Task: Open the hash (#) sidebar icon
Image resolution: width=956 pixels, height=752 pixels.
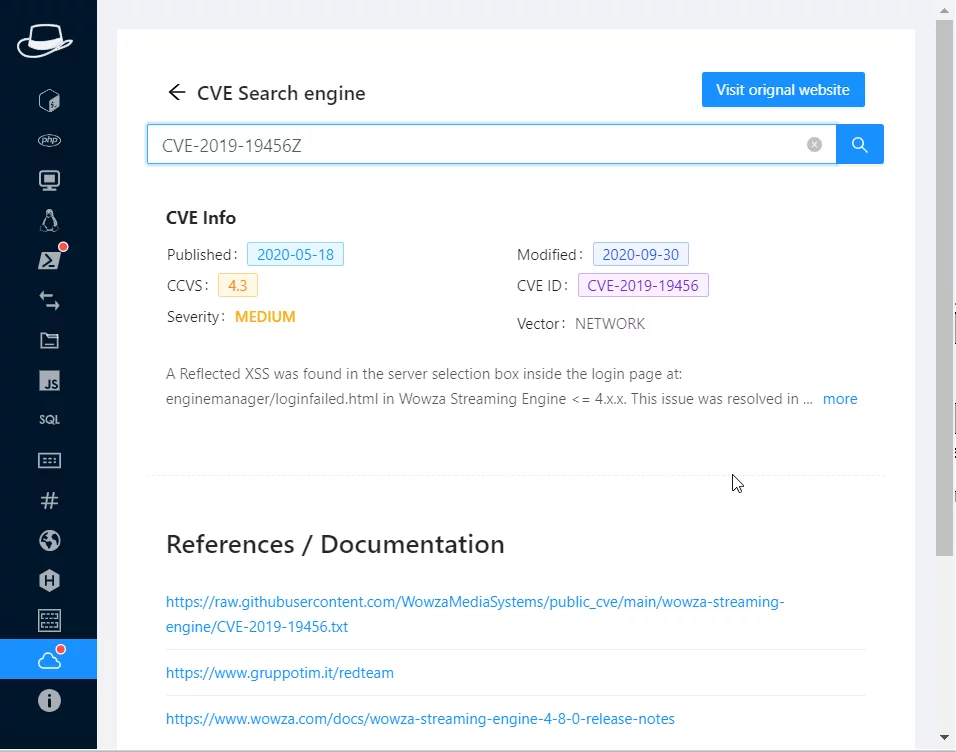Action: (x=49, y=501)
